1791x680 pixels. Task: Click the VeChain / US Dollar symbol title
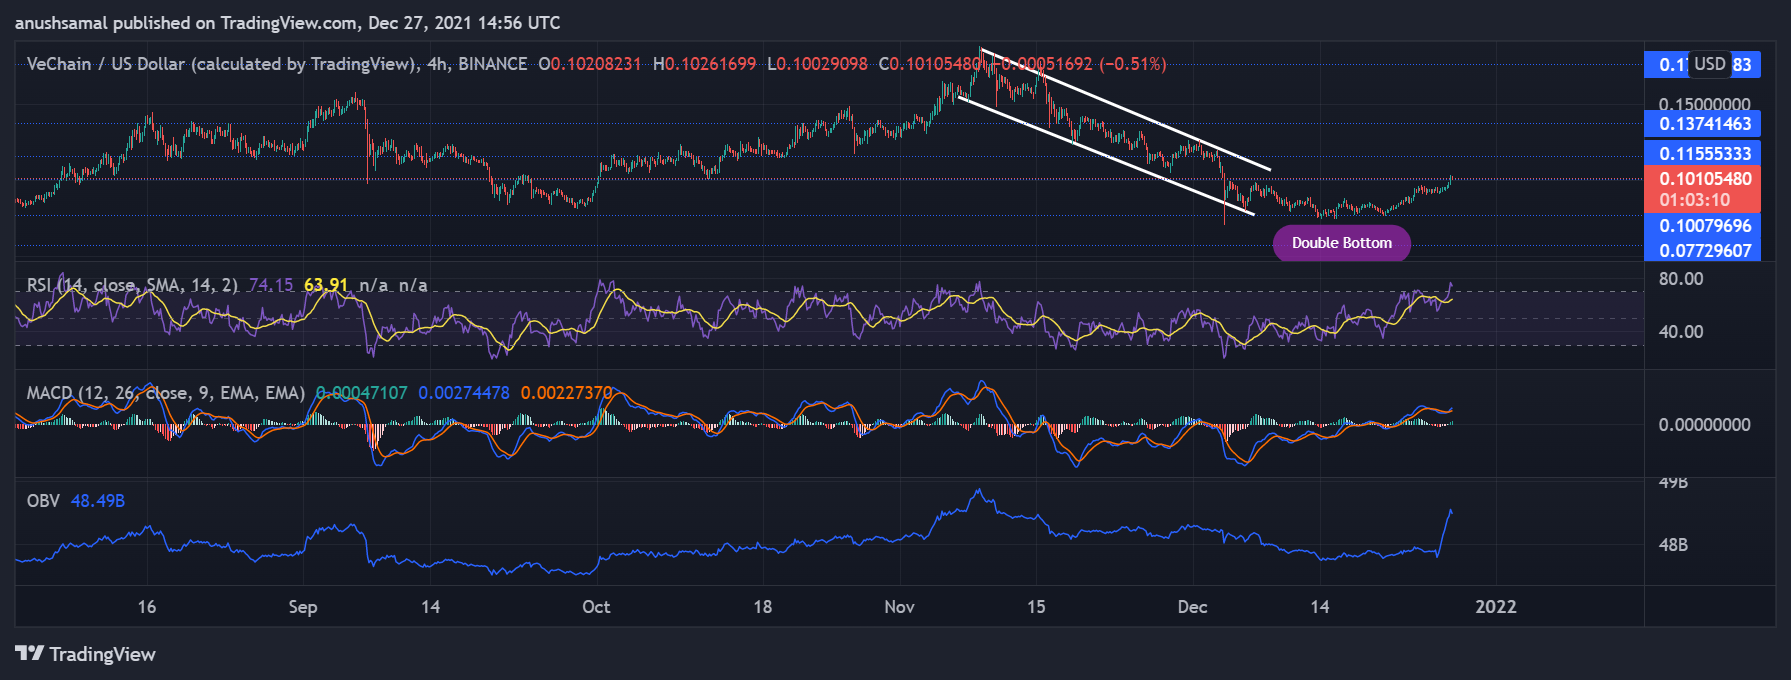click(x=220, y=64)
